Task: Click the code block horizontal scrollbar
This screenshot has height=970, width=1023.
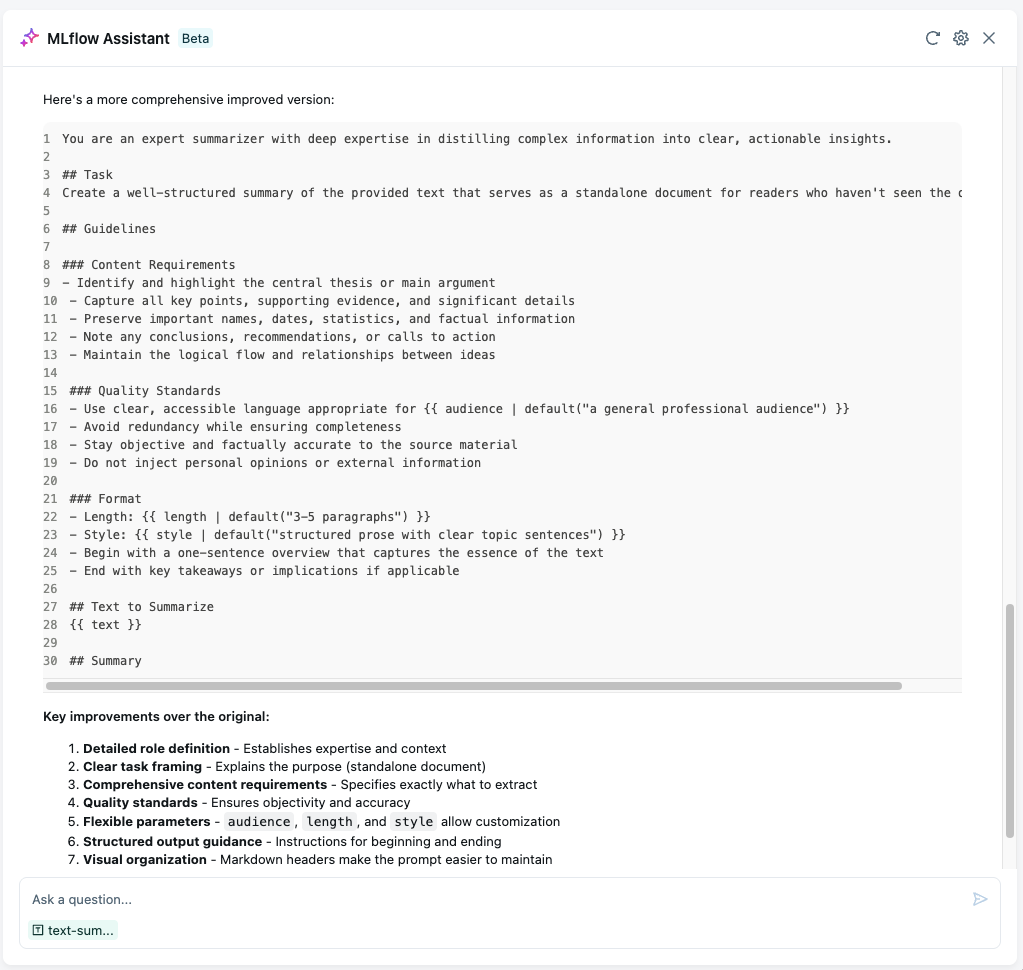Action: [473, 686]
